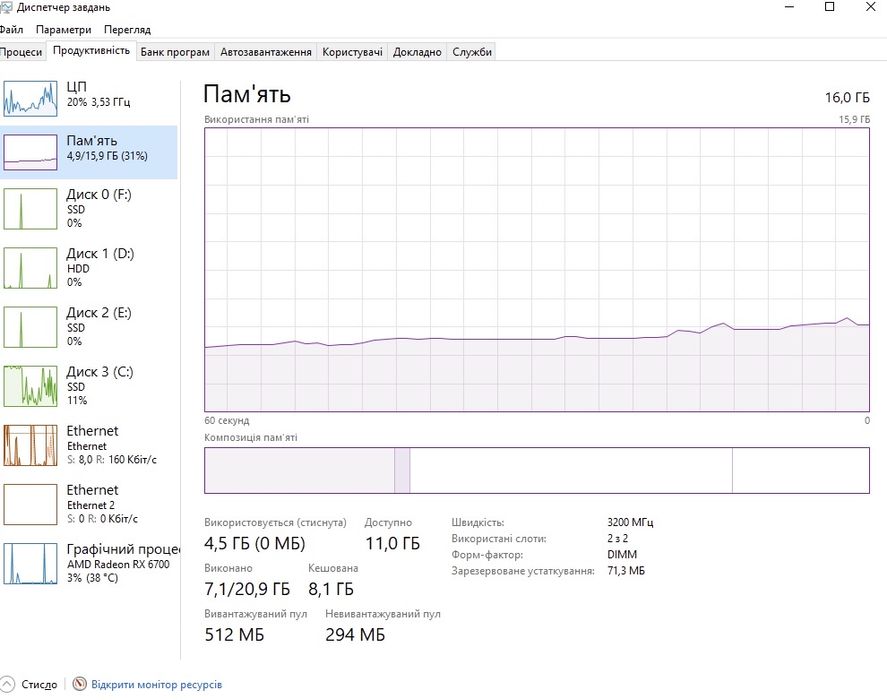Open the Перегляд menu
The width and height of the screenshot is (887, 700).
127,30
